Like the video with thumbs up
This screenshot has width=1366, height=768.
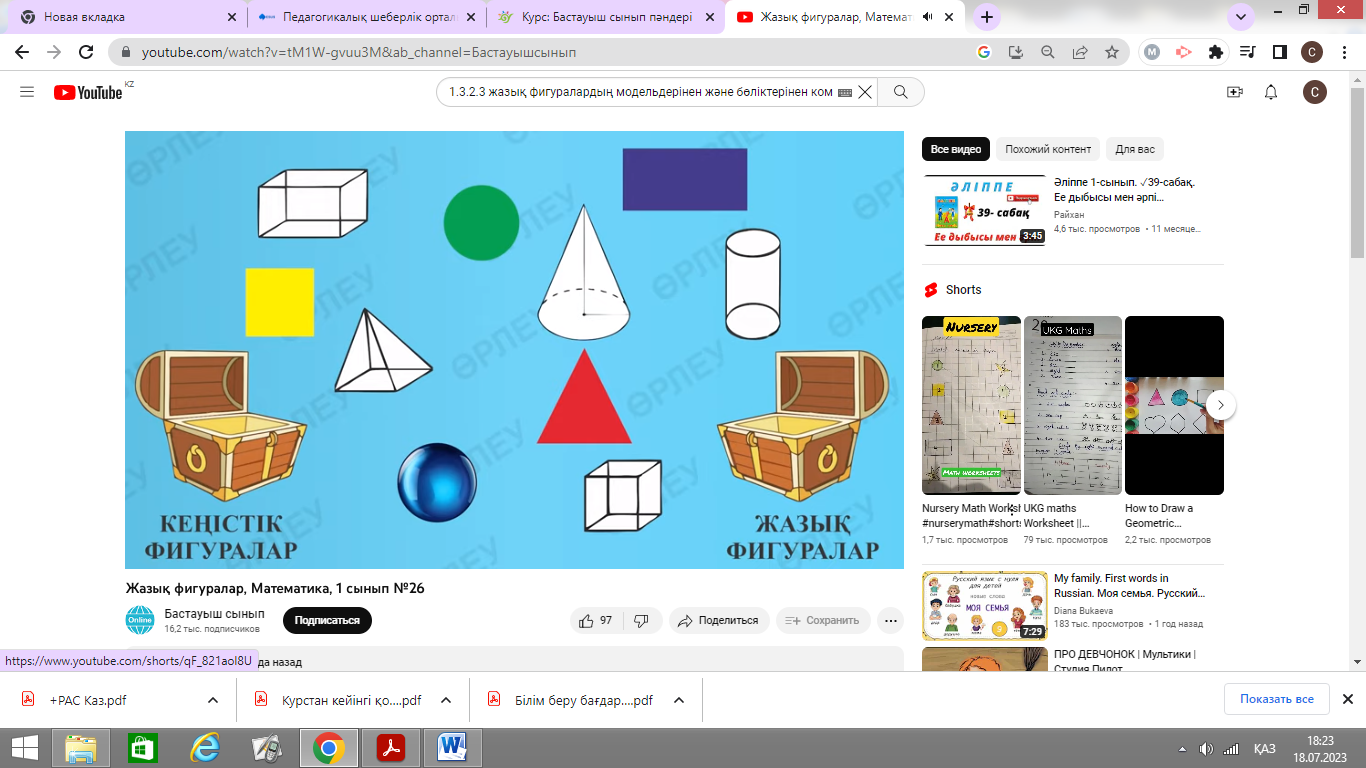tap(596, 621)
